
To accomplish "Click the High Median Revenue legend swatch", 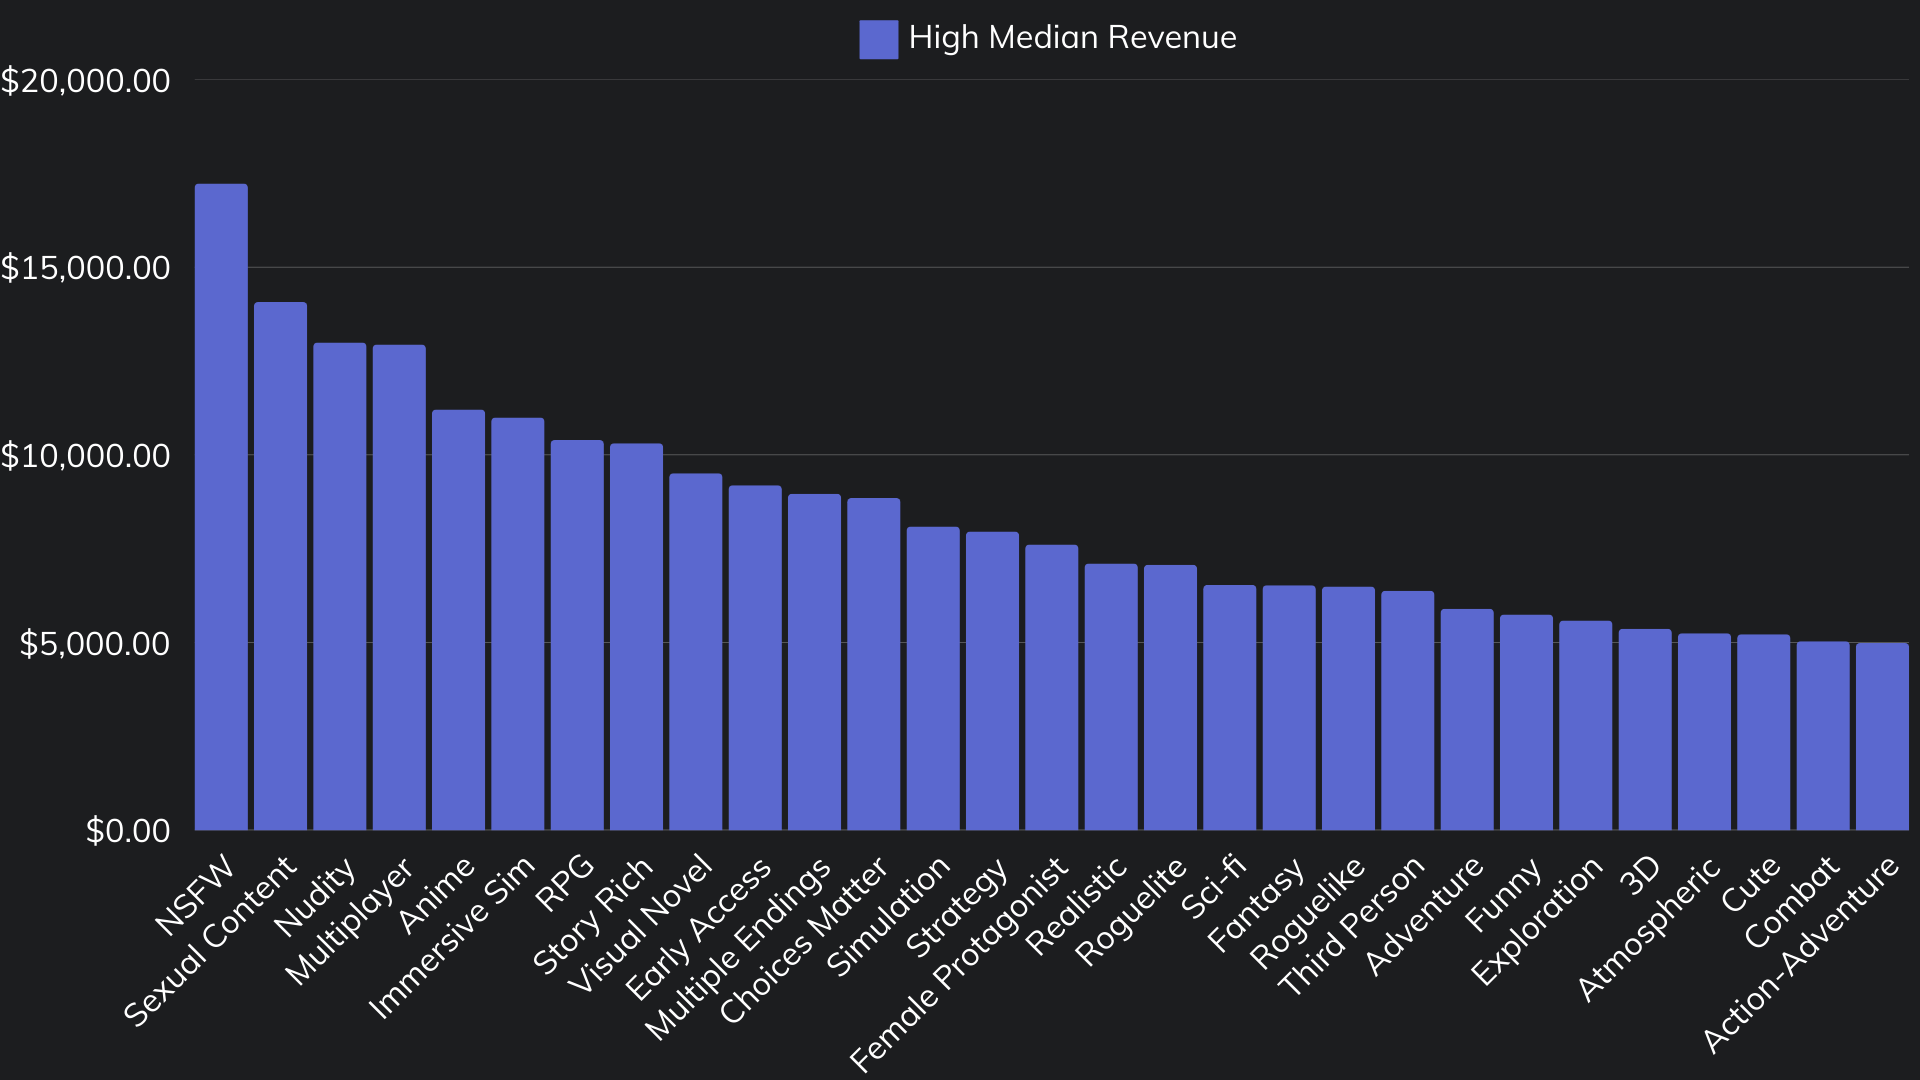I will (x=877, y=40).
